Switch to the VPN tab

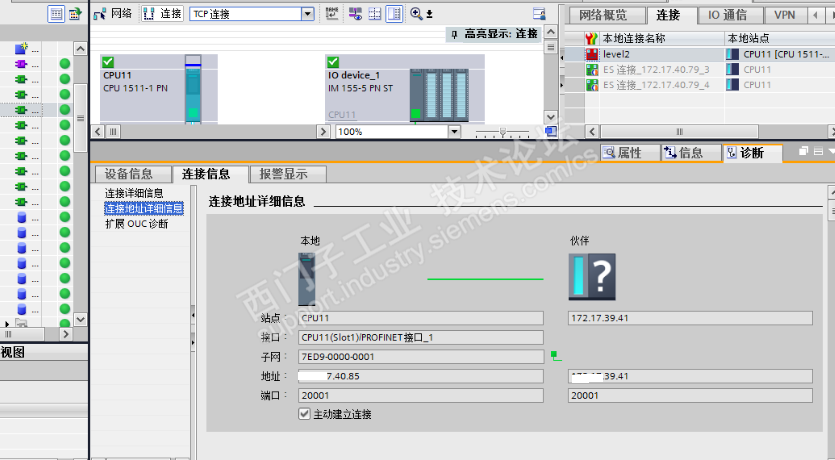pos(784,15)
